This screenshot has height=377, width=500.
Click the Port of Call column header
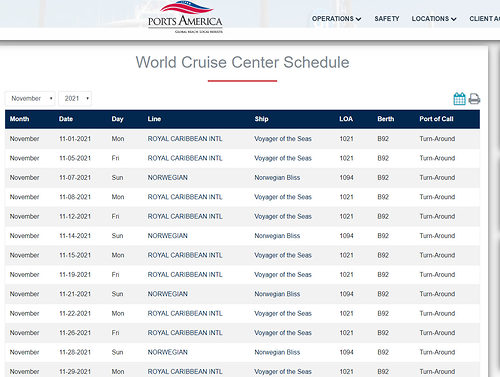pos(436,119)
